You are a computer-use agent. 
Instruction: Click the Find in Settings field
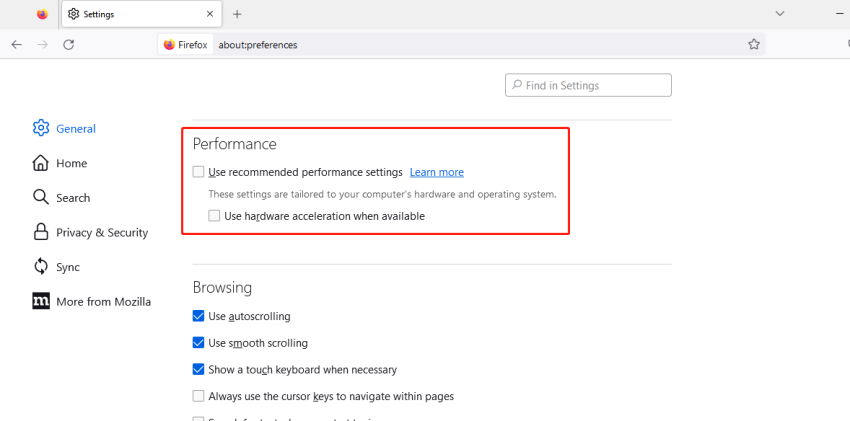click(588, 85)
